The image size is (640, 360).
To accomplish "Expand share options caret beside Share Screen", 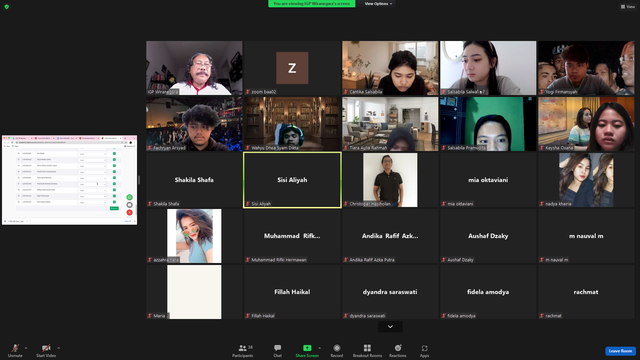I will click(x=319, y=348).
